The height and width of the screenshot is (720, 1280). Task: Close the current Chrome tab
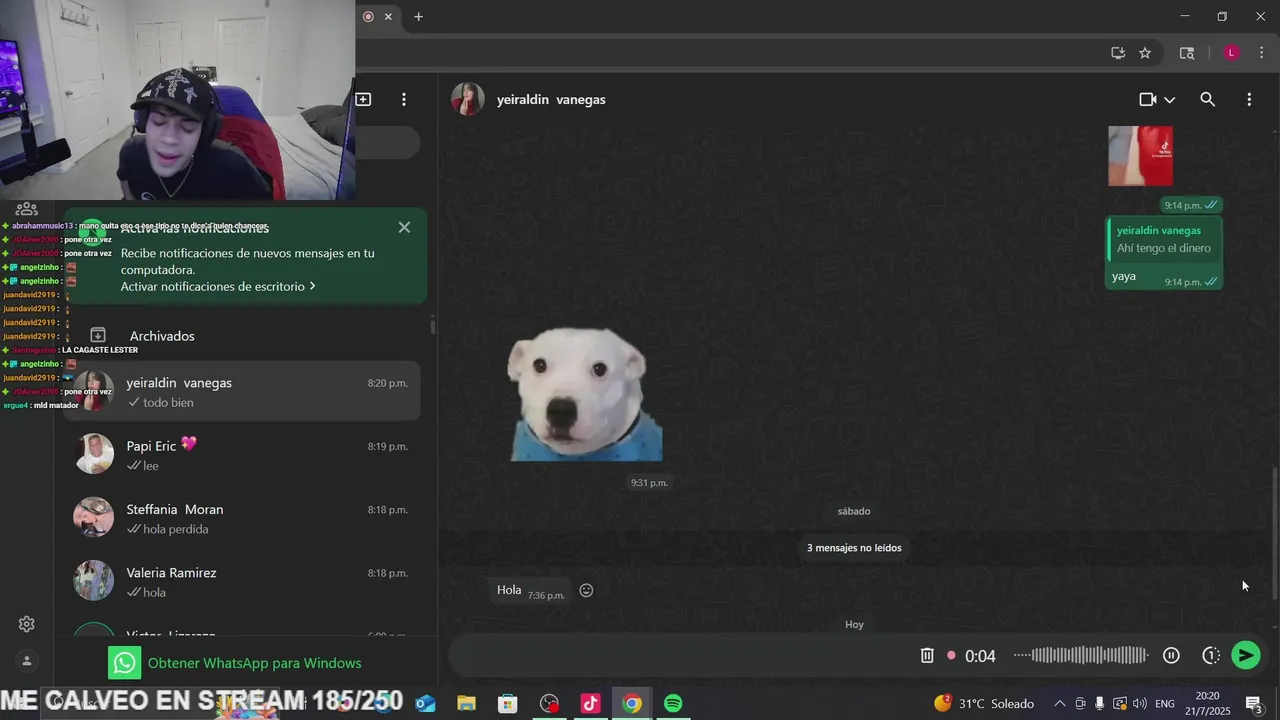coord(388,16)
